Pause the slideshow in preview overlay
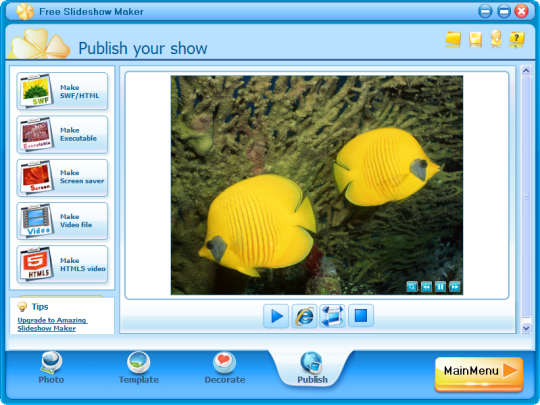 (440, 287)
